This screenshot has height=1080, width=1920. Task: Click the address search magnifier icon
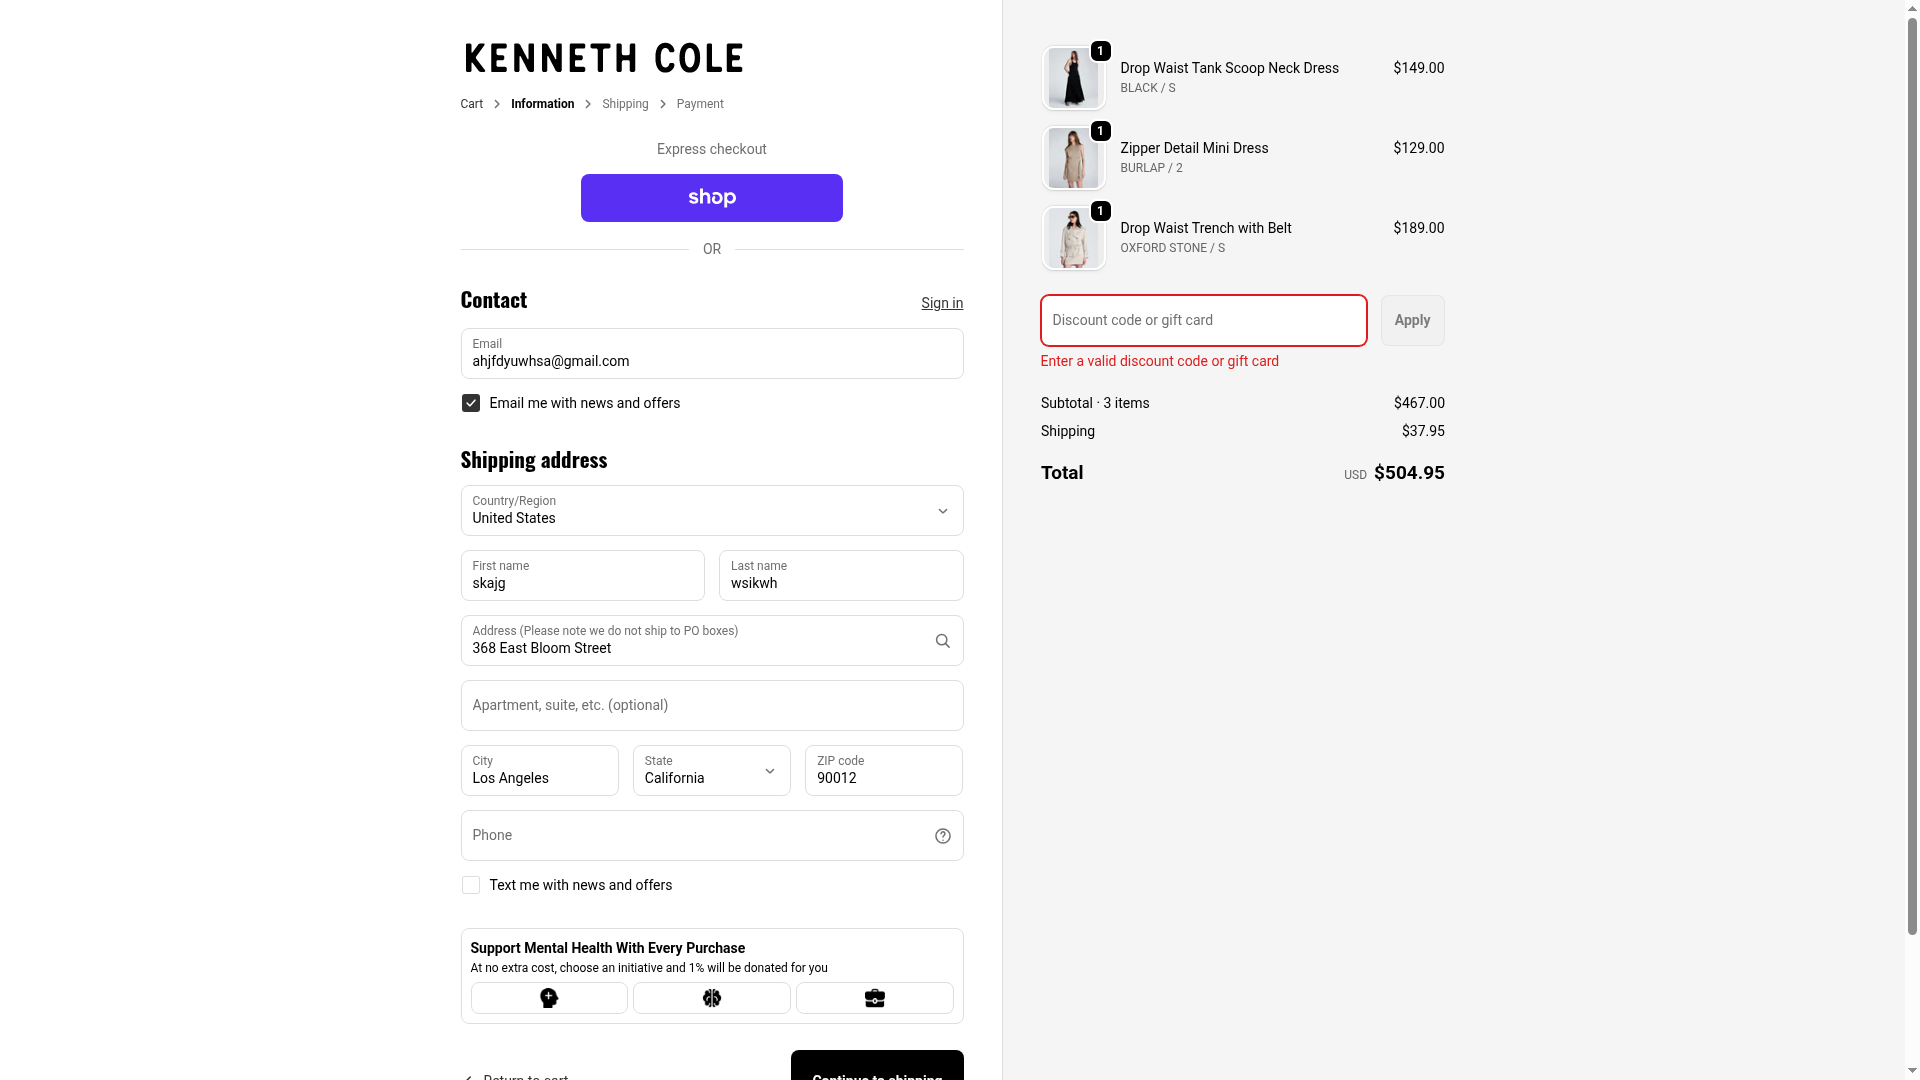point(942,641)
